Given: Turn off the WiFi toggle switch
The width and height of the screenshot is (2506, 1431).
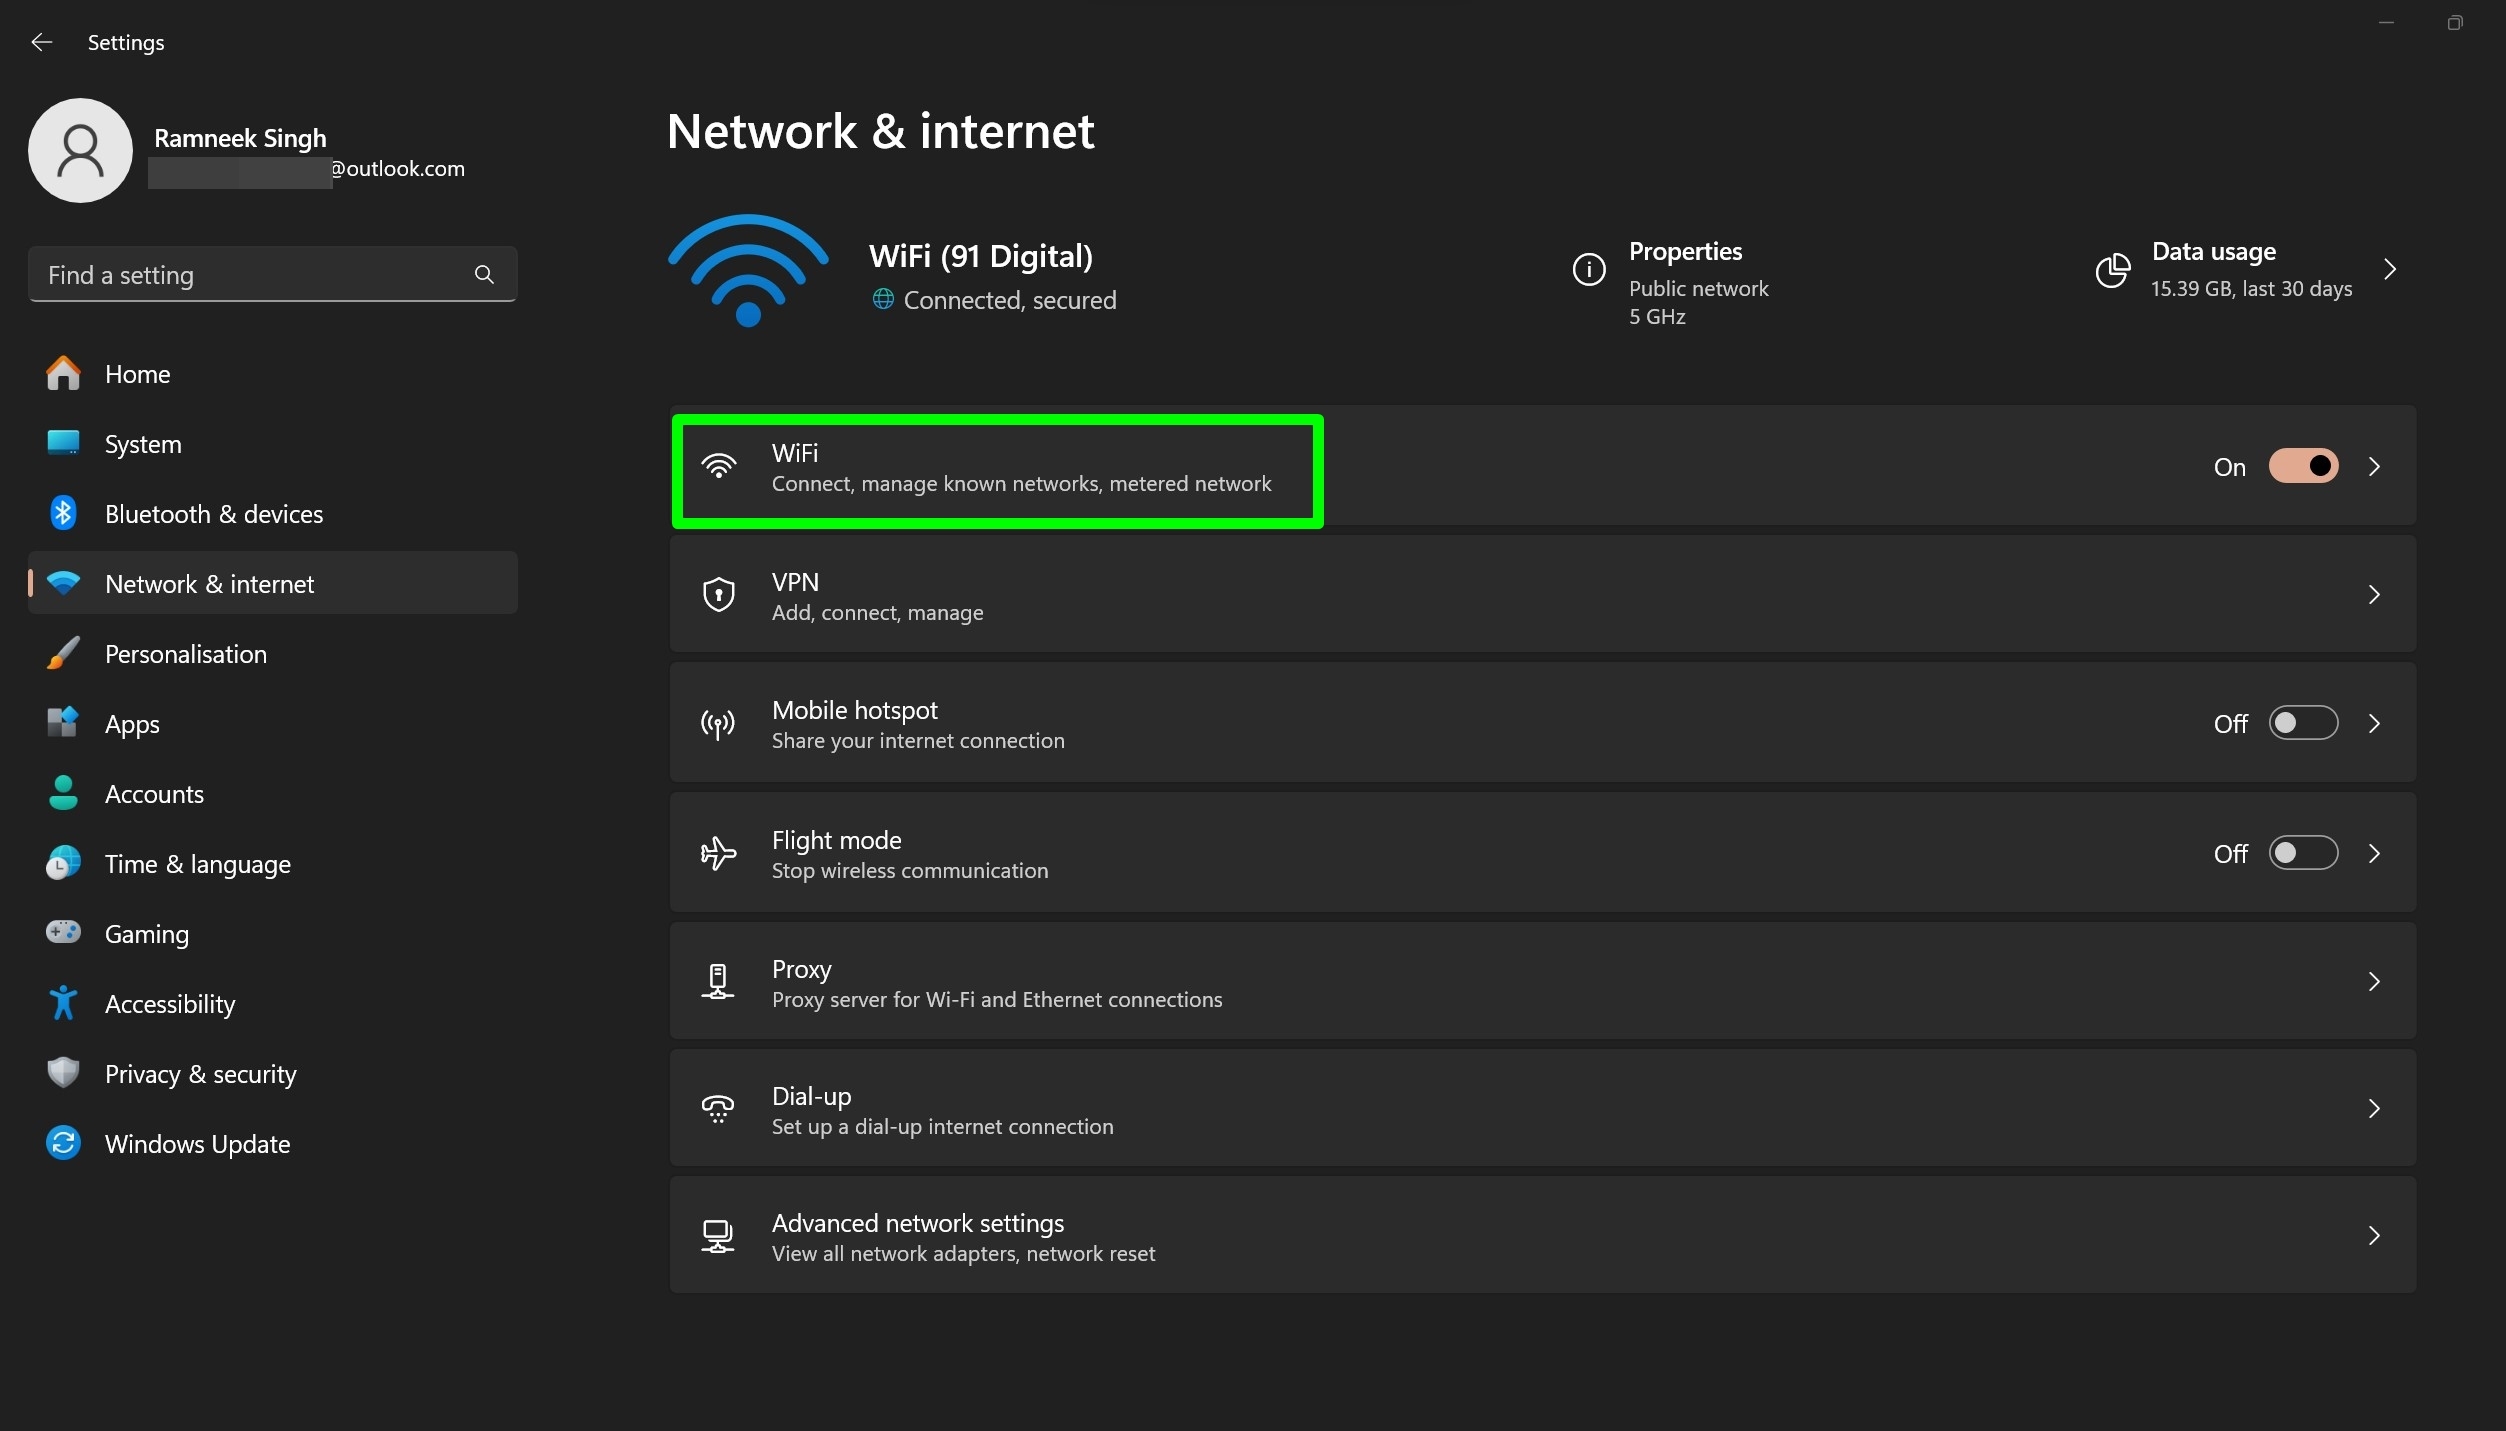Looking at the screenshot, I should click(2303, 466).
